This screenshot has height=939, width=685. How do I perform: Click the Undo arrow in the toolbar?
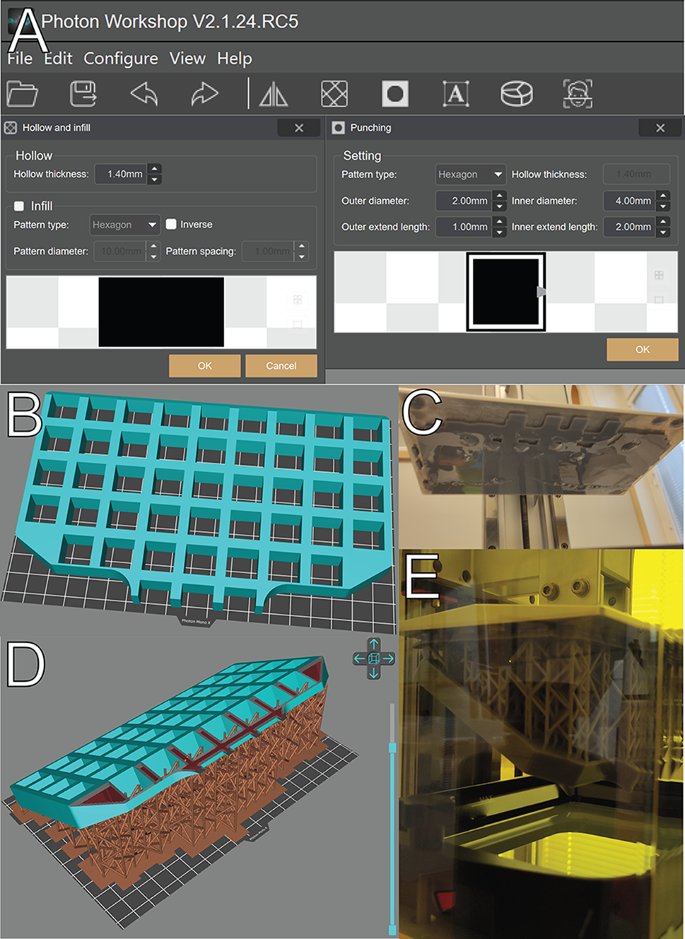pos(144,94)
